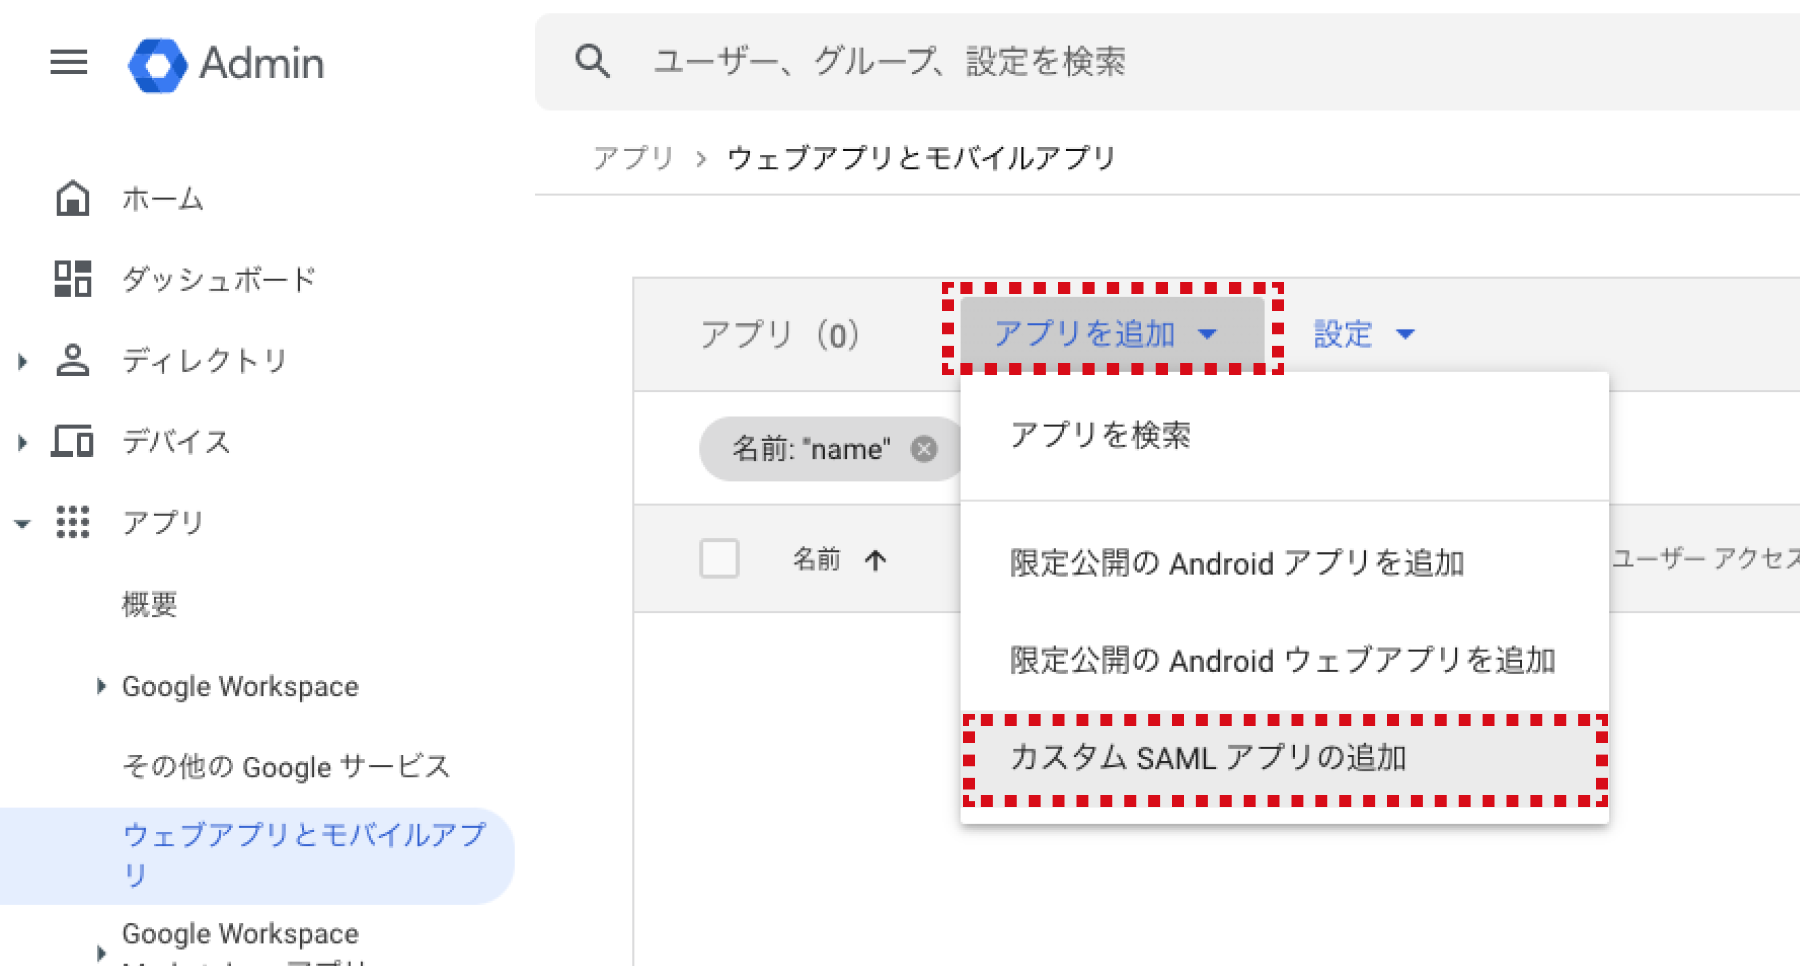Choose アプリを検索 from the menu
The width and height of the screenshot is (1800, 966).
tap(1100, 435)
